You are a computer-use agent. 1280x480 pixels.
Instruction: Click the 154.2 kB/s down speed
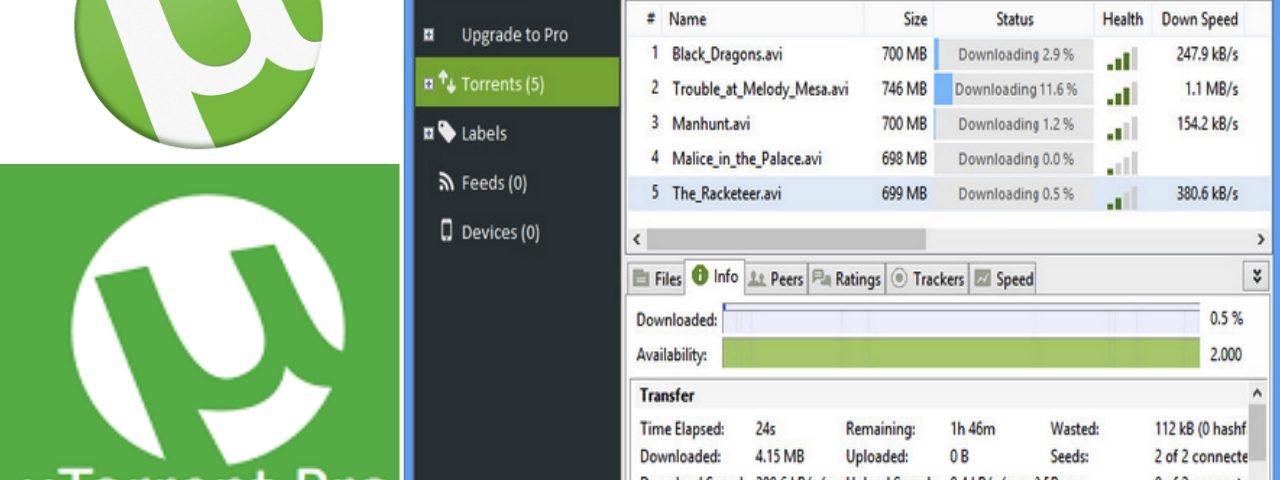(1207, 124)
